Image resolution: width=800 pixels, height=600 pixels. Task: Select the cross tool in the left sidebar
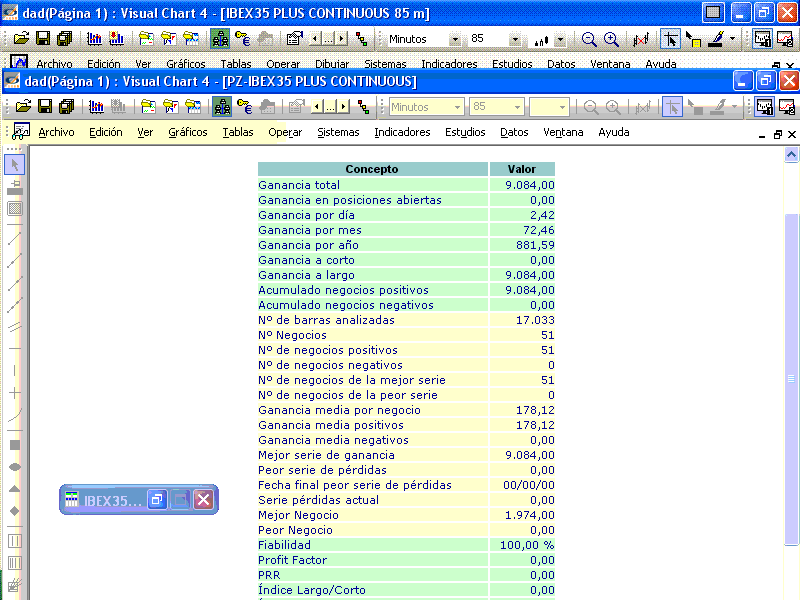(15, 393)
